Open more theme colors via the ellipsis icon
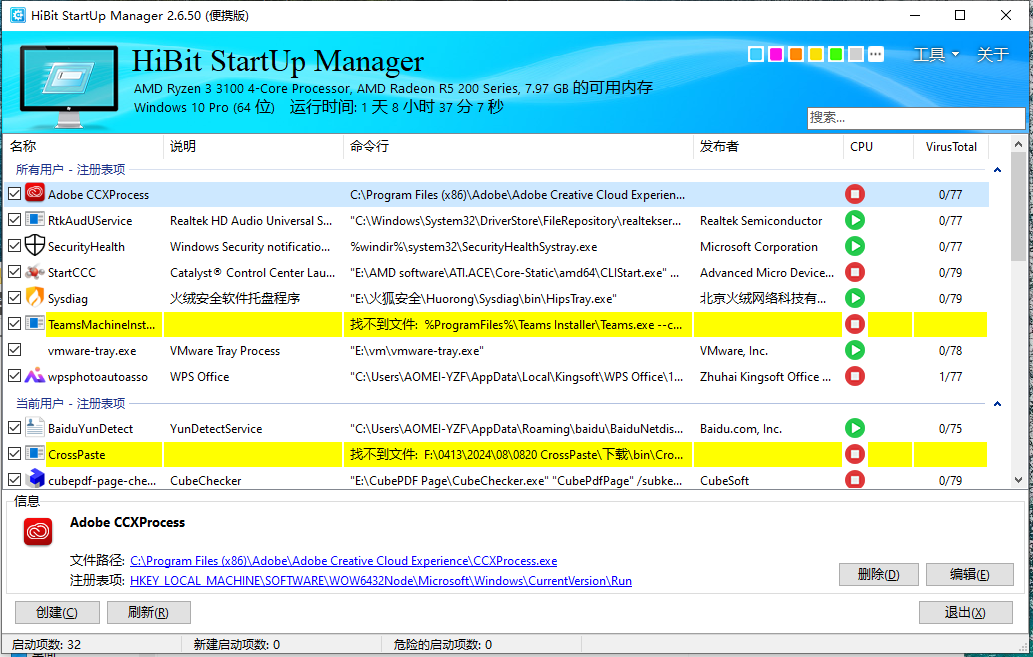Screen dimensions: 1033x657 (876, 54)
